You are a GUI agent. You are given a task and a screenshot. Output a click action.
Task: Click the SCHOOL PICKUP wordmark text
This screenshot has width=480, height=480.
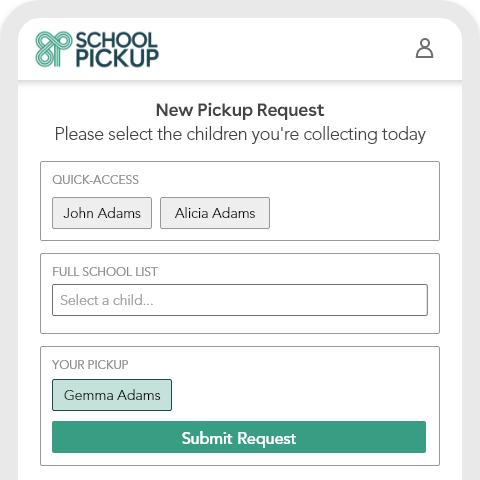click(117, 49)
